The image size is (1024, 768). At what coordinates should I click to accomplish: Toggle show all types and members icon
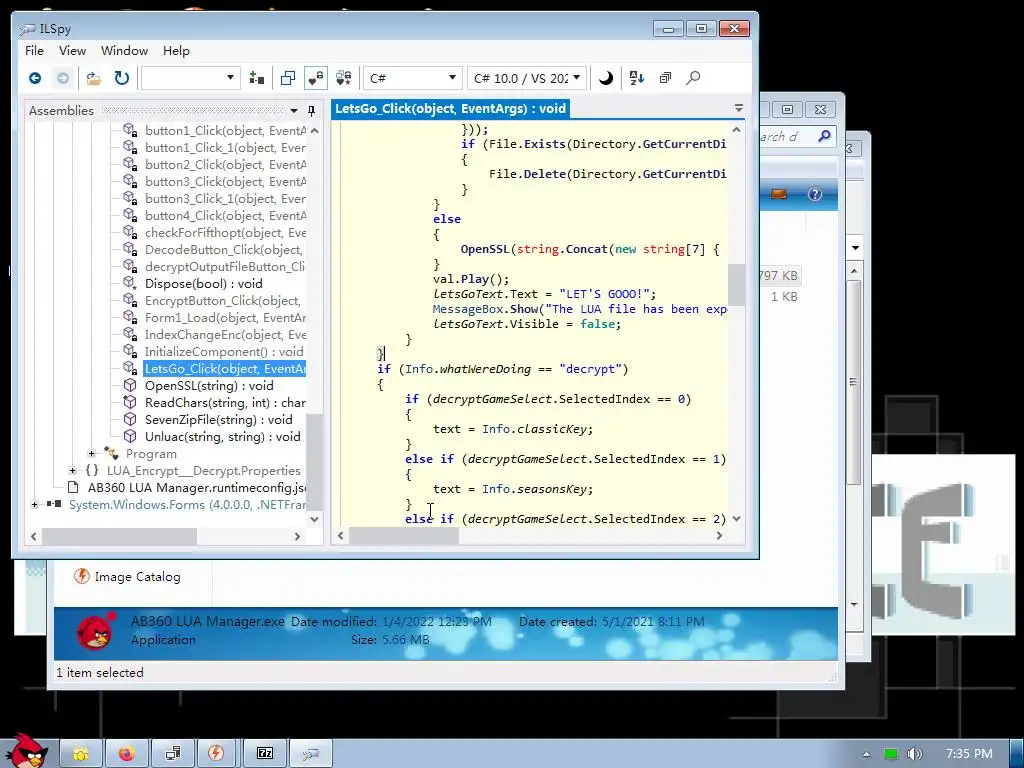pos(344,78)
